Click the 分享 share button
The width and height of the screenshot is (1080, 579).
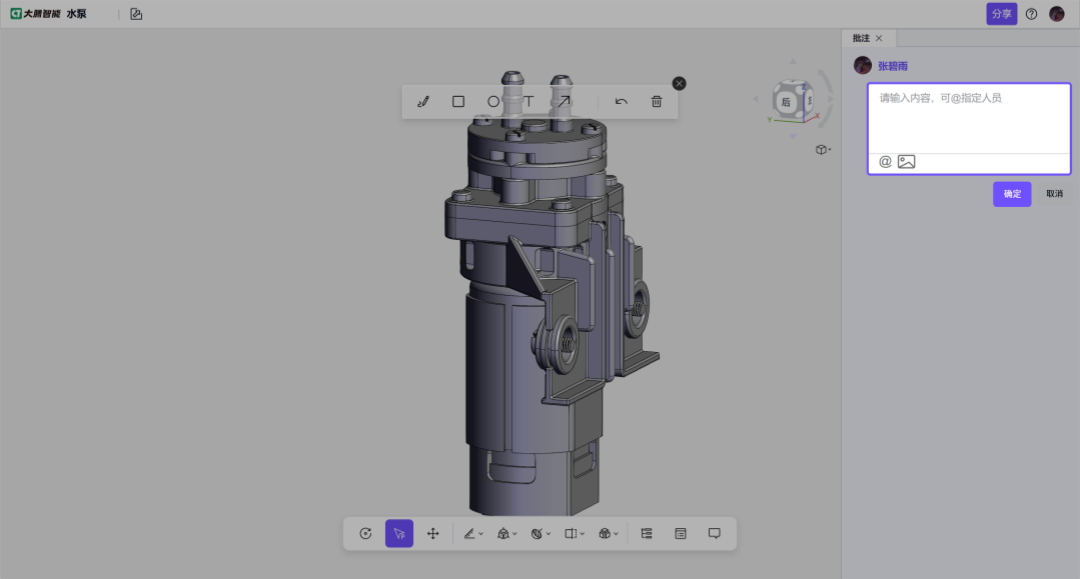click(x=1001, y=14)
